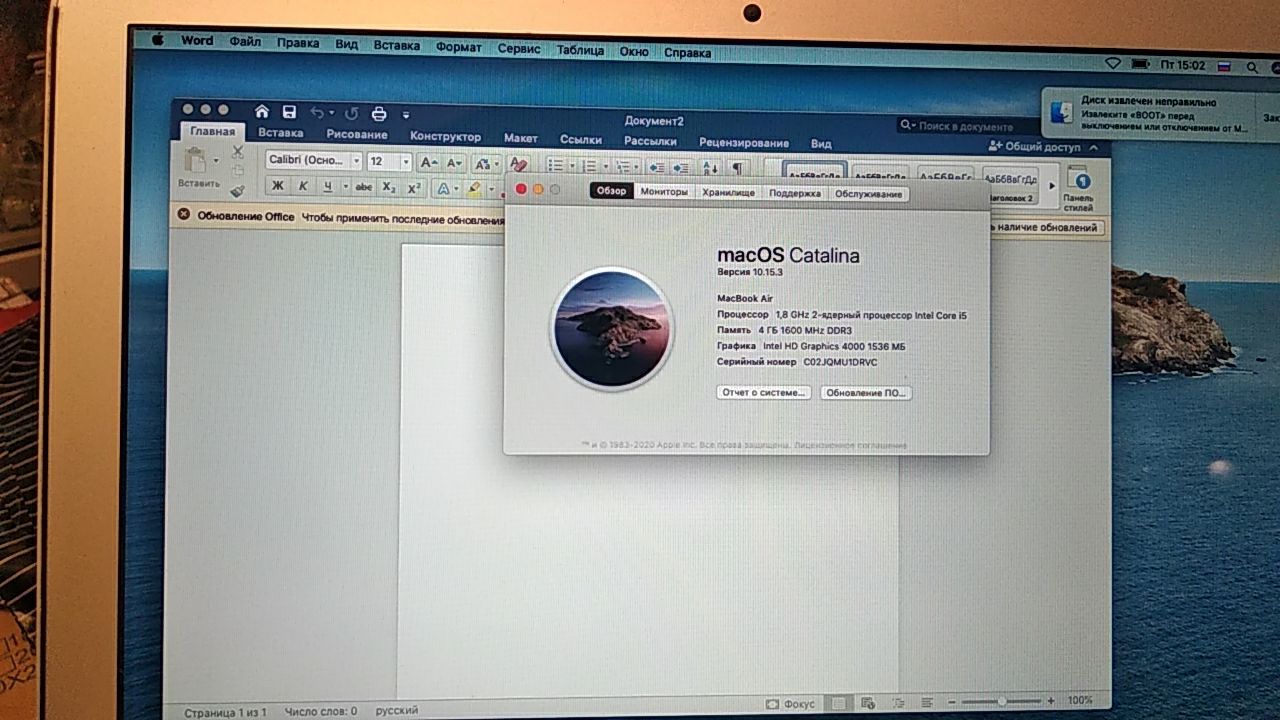Click the Заголовок 2 style thumbnail
The image size is (1280, 720).
point(1010,185)
